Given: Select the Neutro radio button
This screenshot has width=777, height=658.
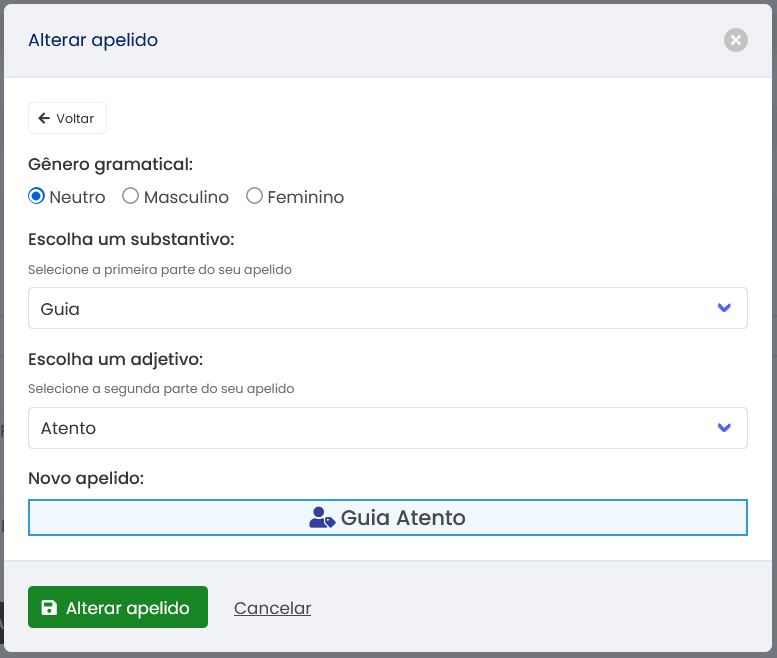Looking at the screenshot, I should pyautogui.click(x=37, y=196).
